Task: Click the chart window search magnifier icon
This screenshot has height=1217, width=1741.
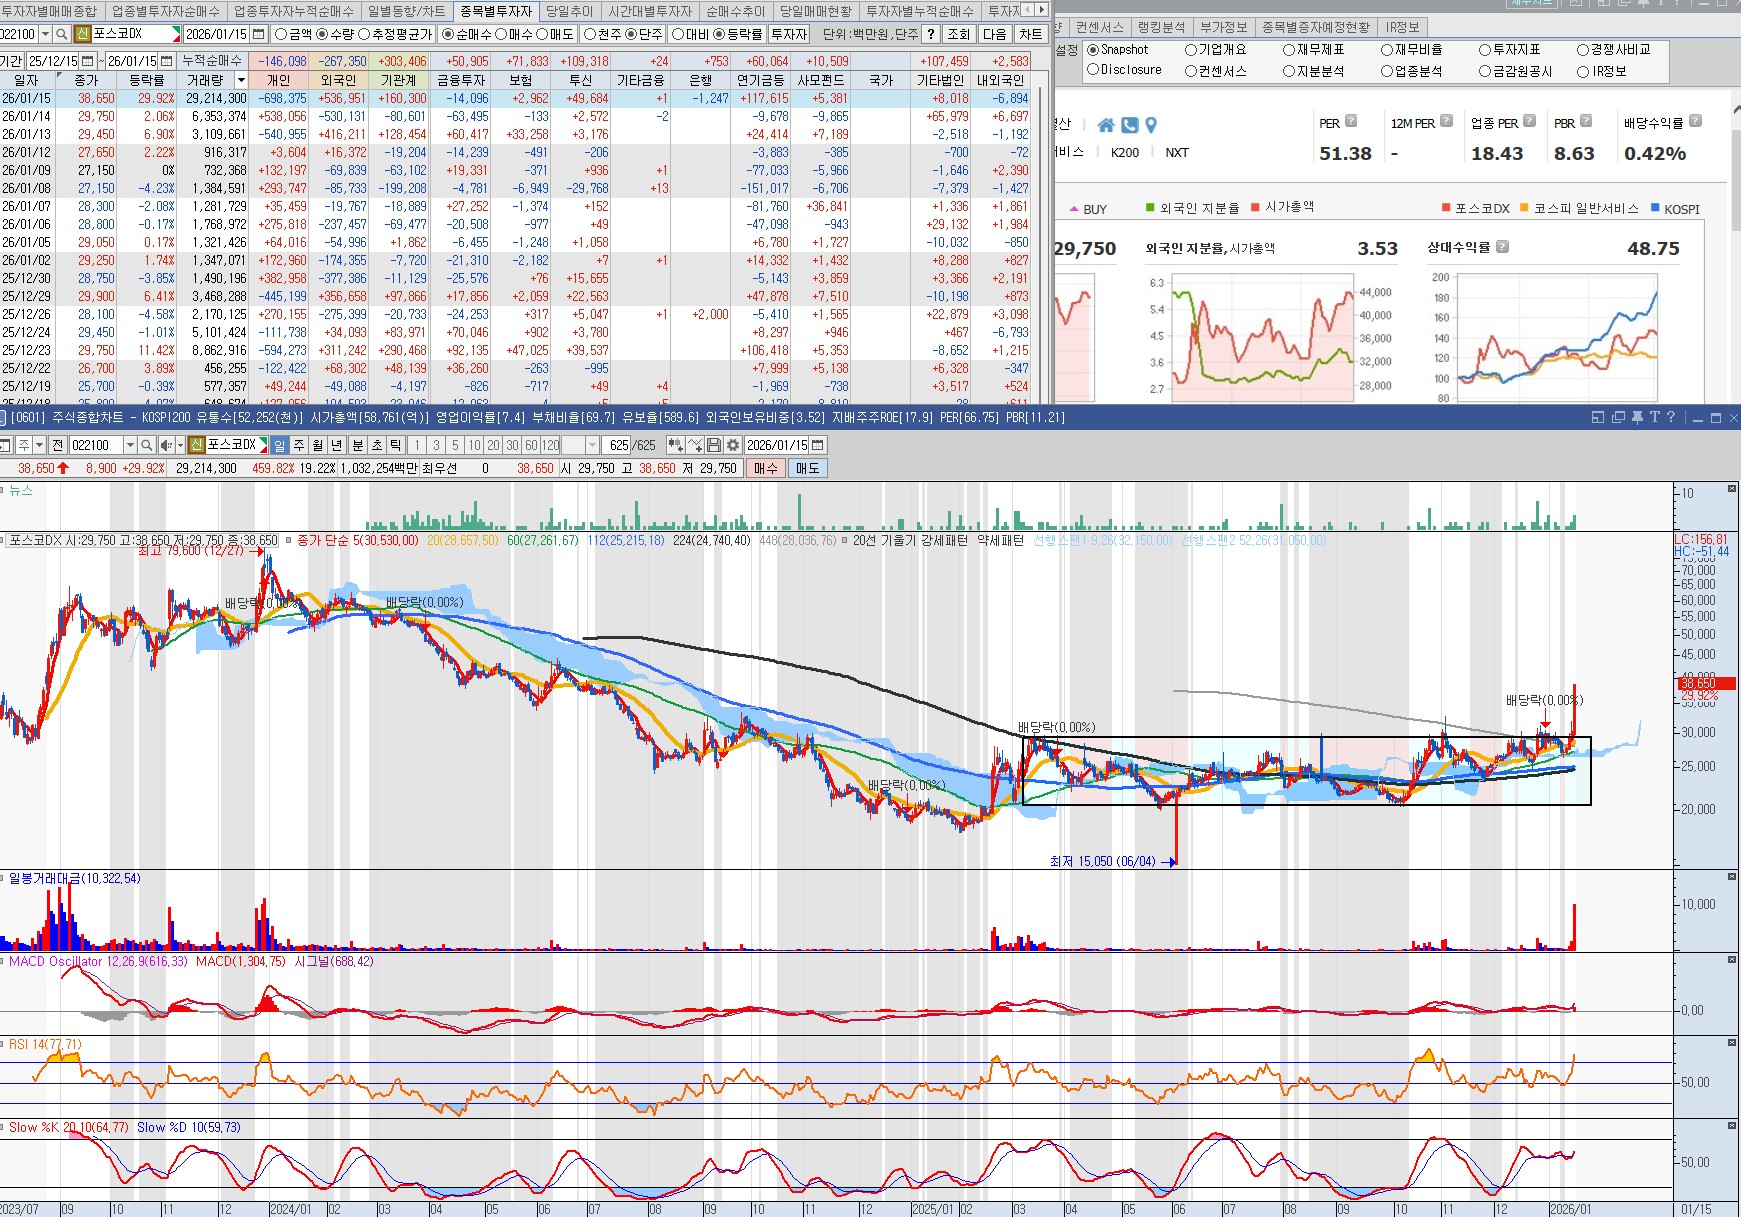Action: [x=147, y=445]
